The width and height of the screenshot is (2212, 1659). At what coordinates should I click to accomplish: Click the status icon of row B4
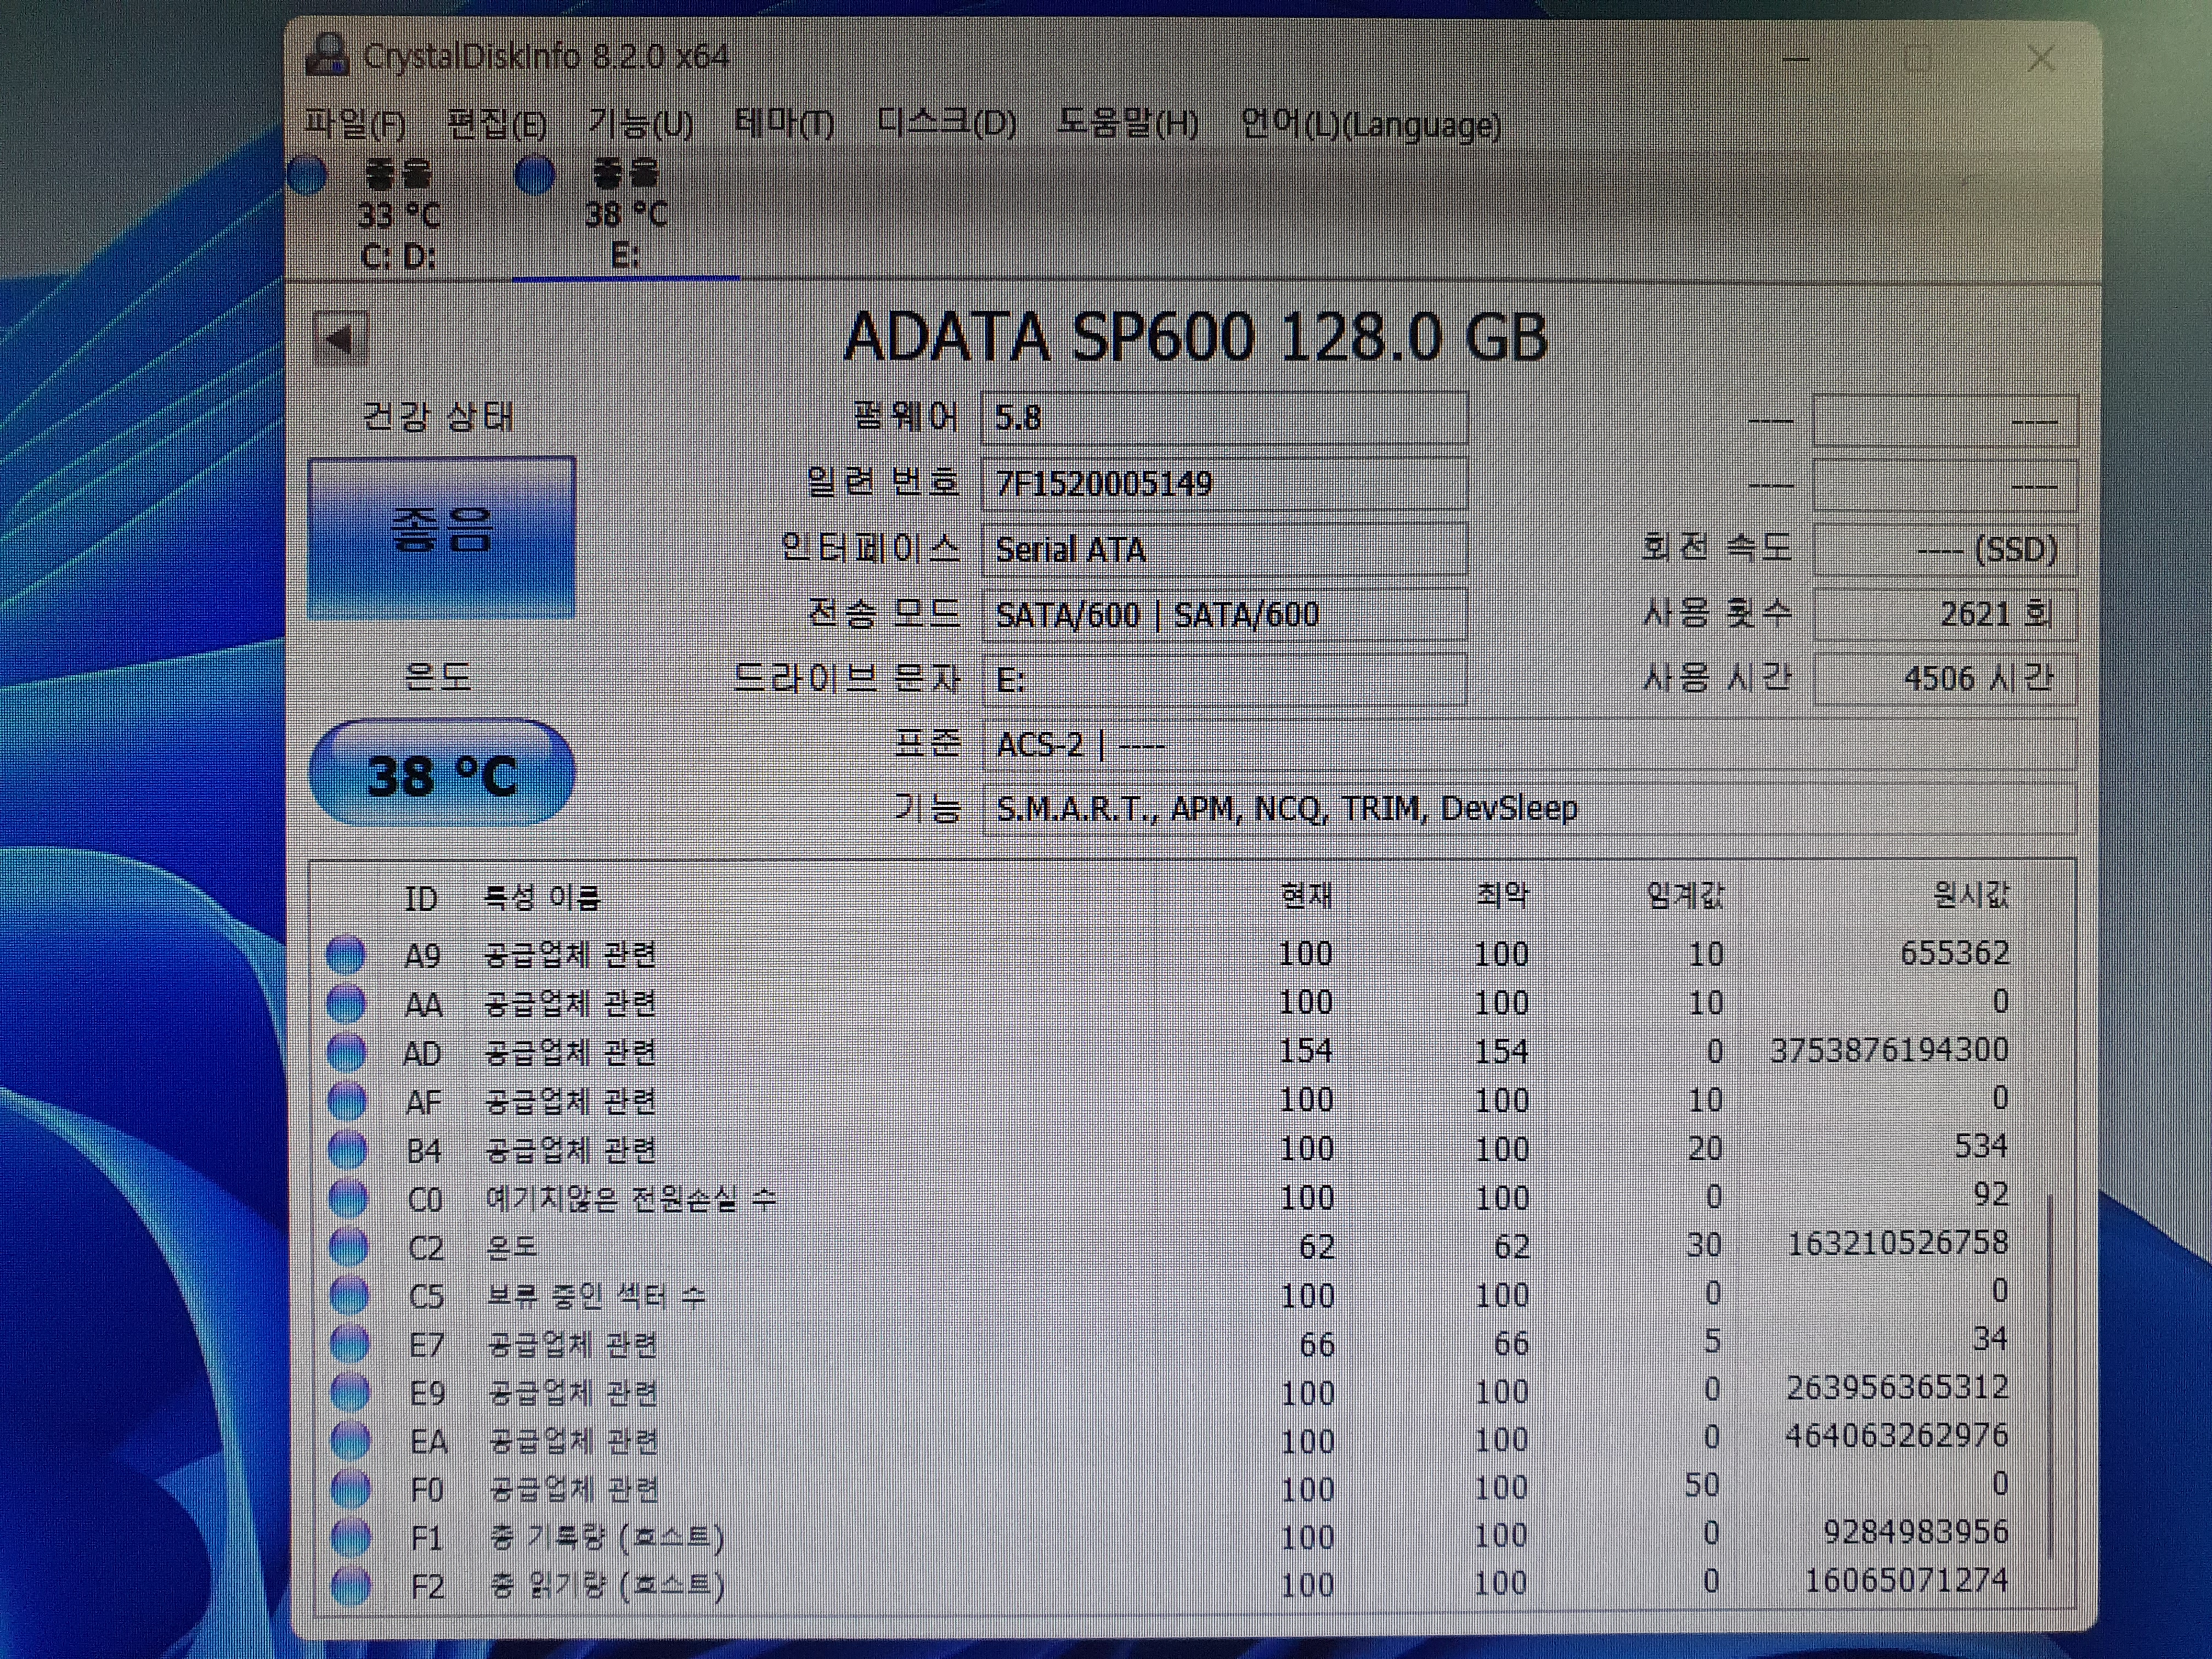[348, 1150]
